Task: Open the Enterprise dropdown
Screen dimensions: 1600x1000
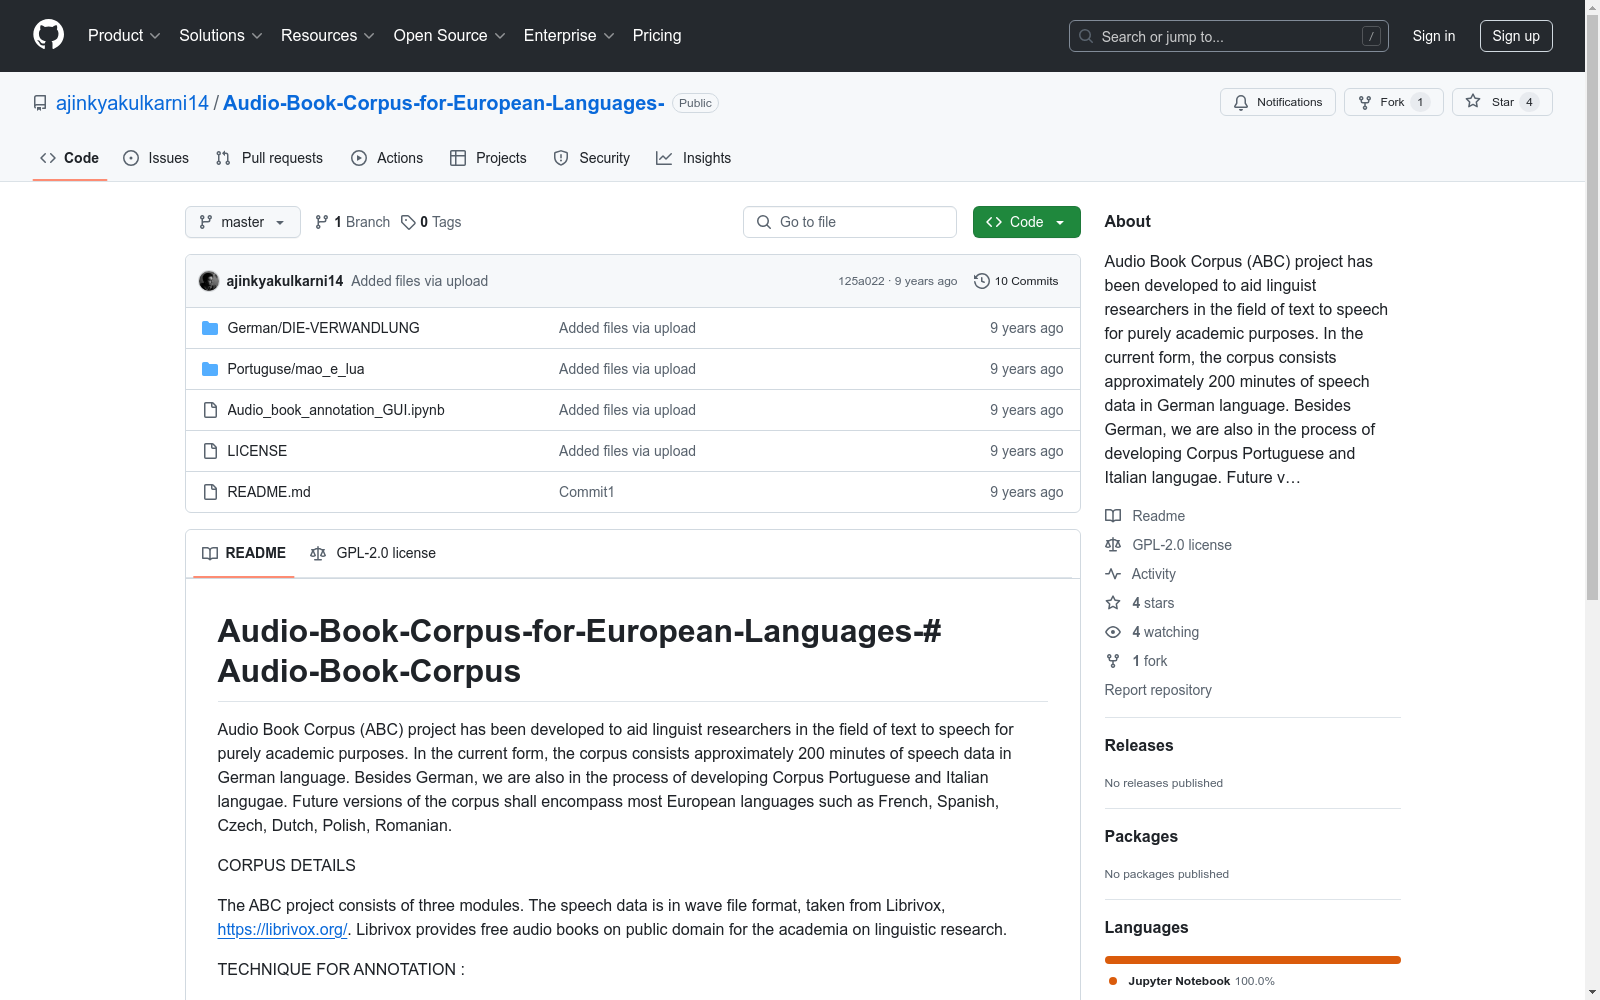Action: (x=569, y=36)
